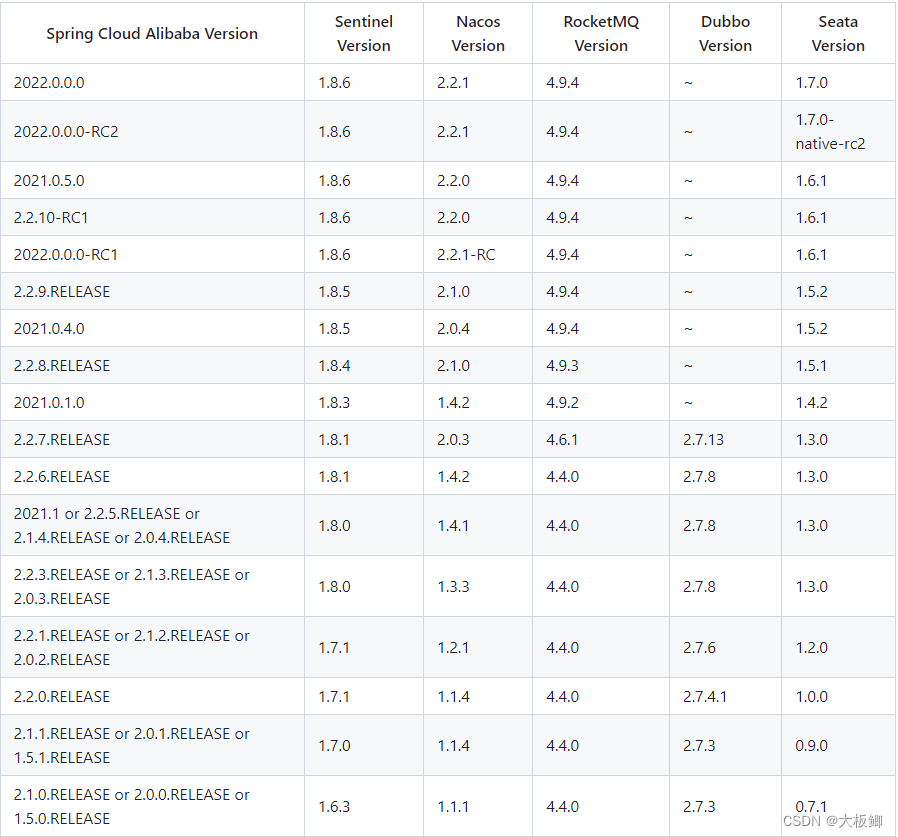This screenshot has width=898, height=837.
Task: Click the Nacos Version column header
Action: tap(478, 34)
